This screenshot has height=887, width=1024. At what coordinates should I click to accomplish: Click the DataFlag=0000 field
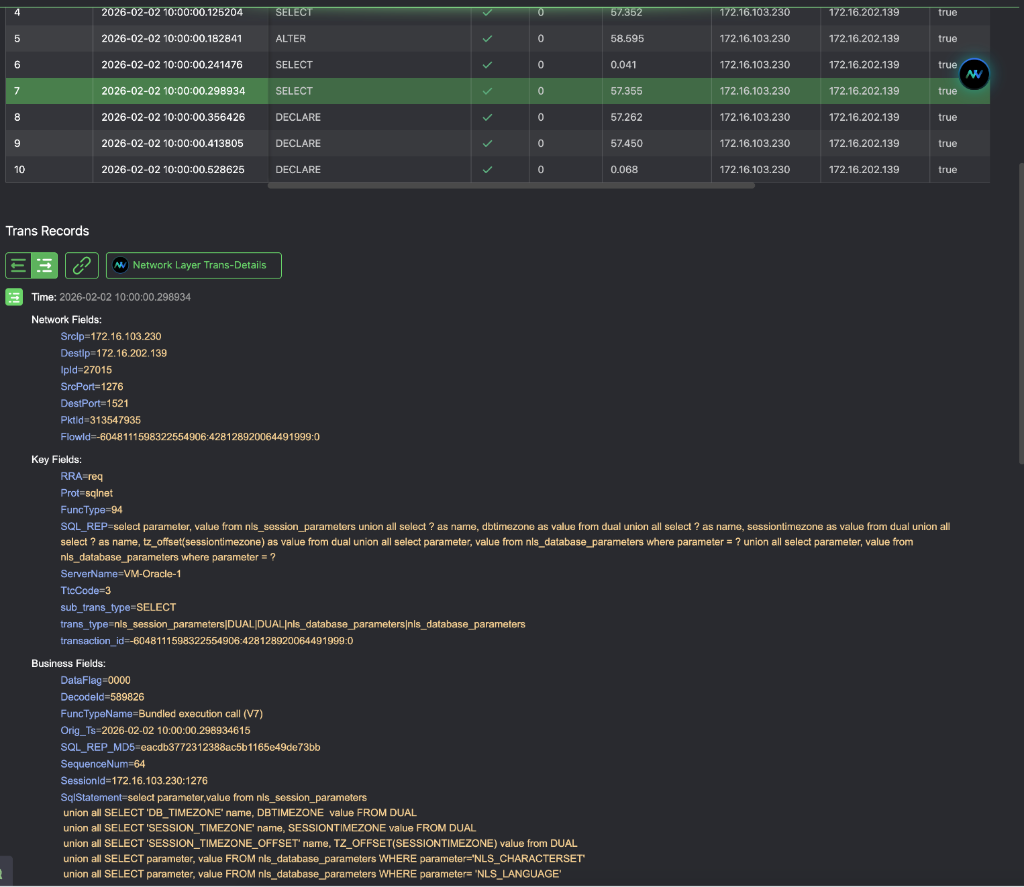click(95, 680)
